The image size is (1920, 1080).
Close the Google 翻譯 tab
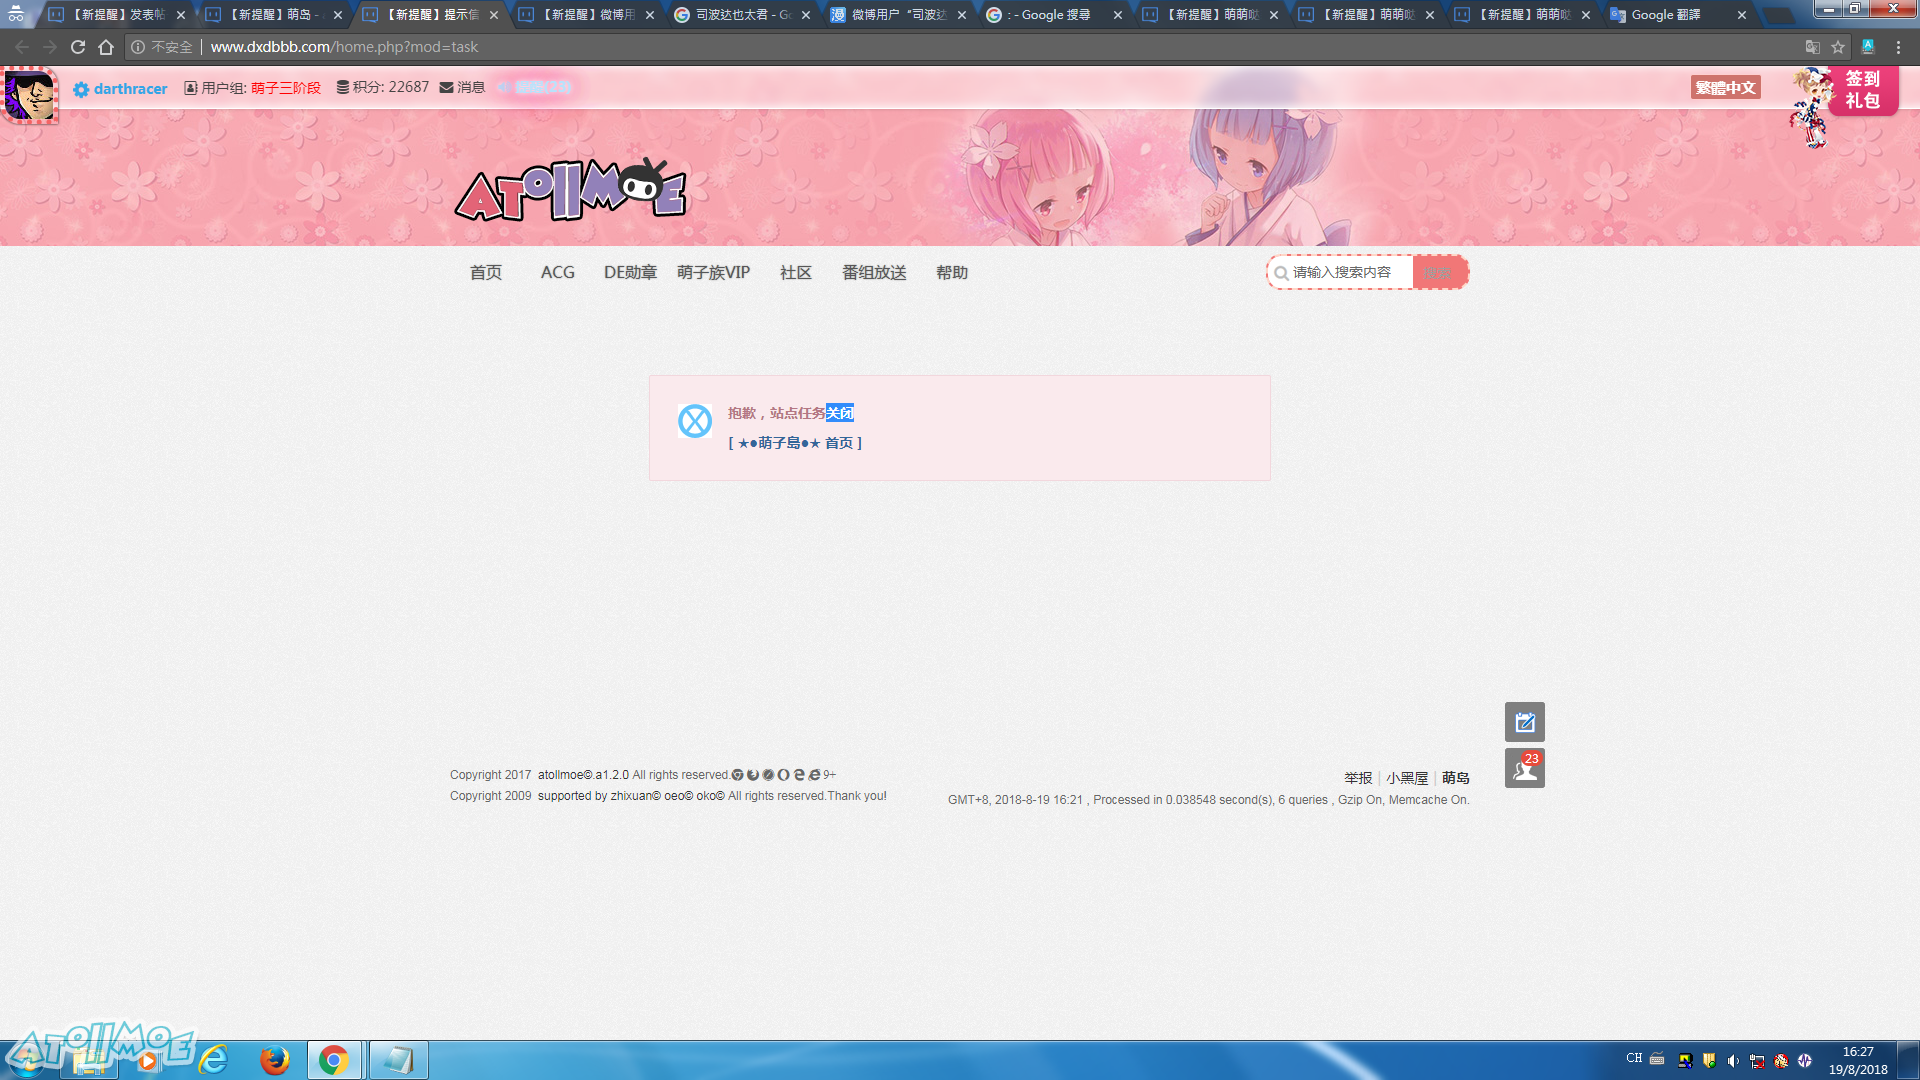click(x=1742, y=15)
